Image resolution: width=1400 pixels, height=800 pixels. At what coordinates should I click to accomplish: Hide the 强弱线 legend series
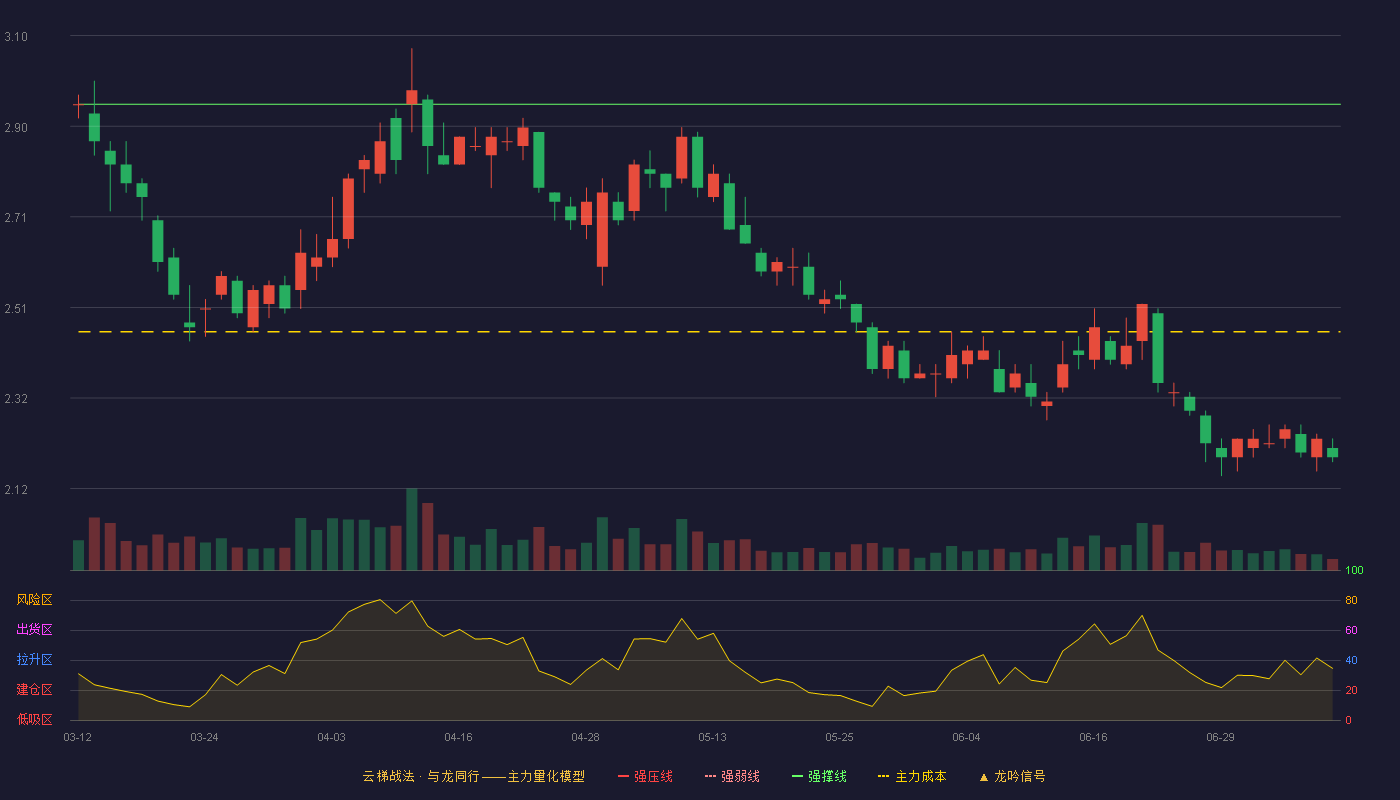732,776
